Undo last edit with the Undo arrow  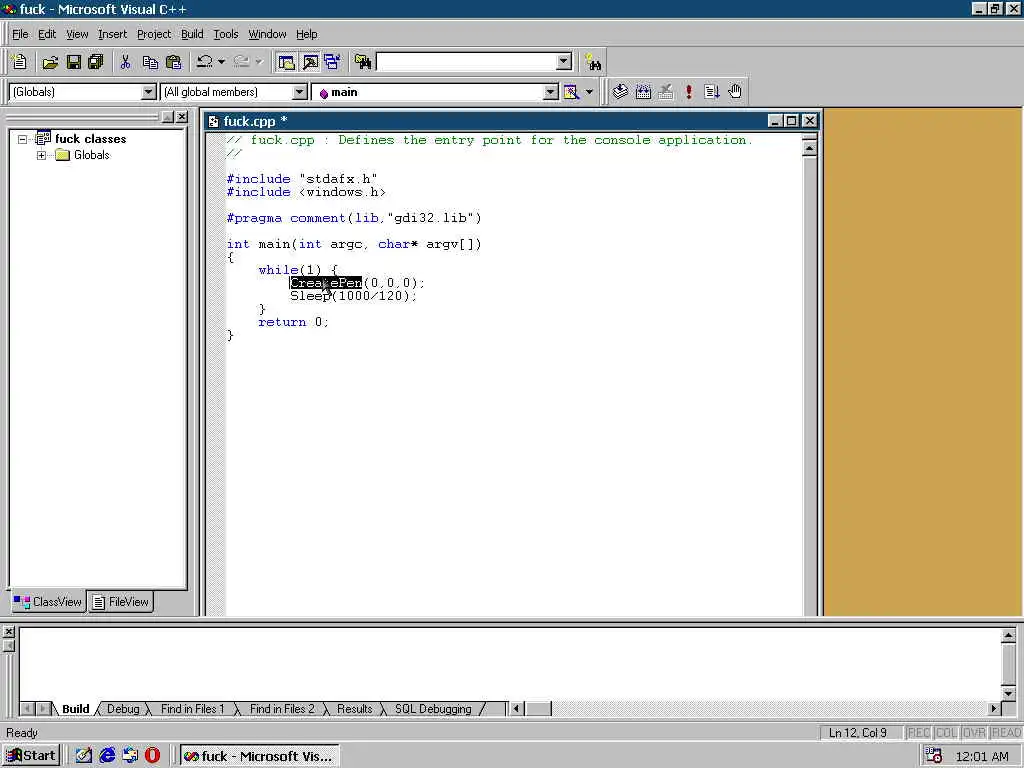pyautogui.click(x=204, y=62)
